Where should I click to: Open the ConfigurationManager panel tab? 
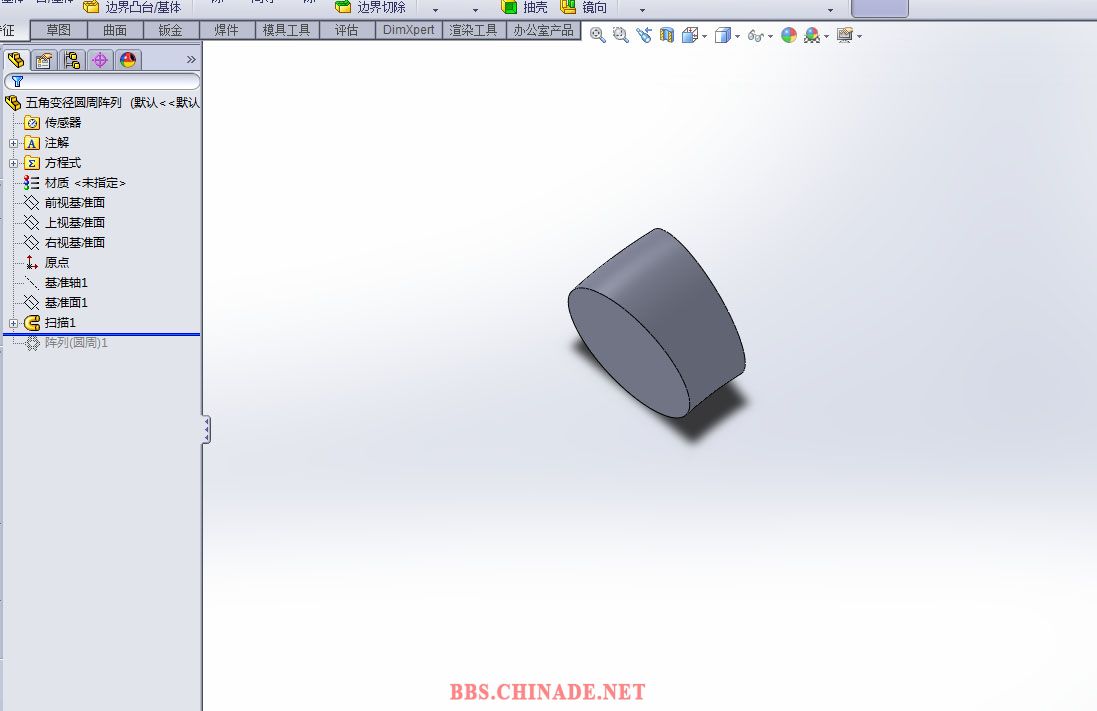tap(72, 60)
